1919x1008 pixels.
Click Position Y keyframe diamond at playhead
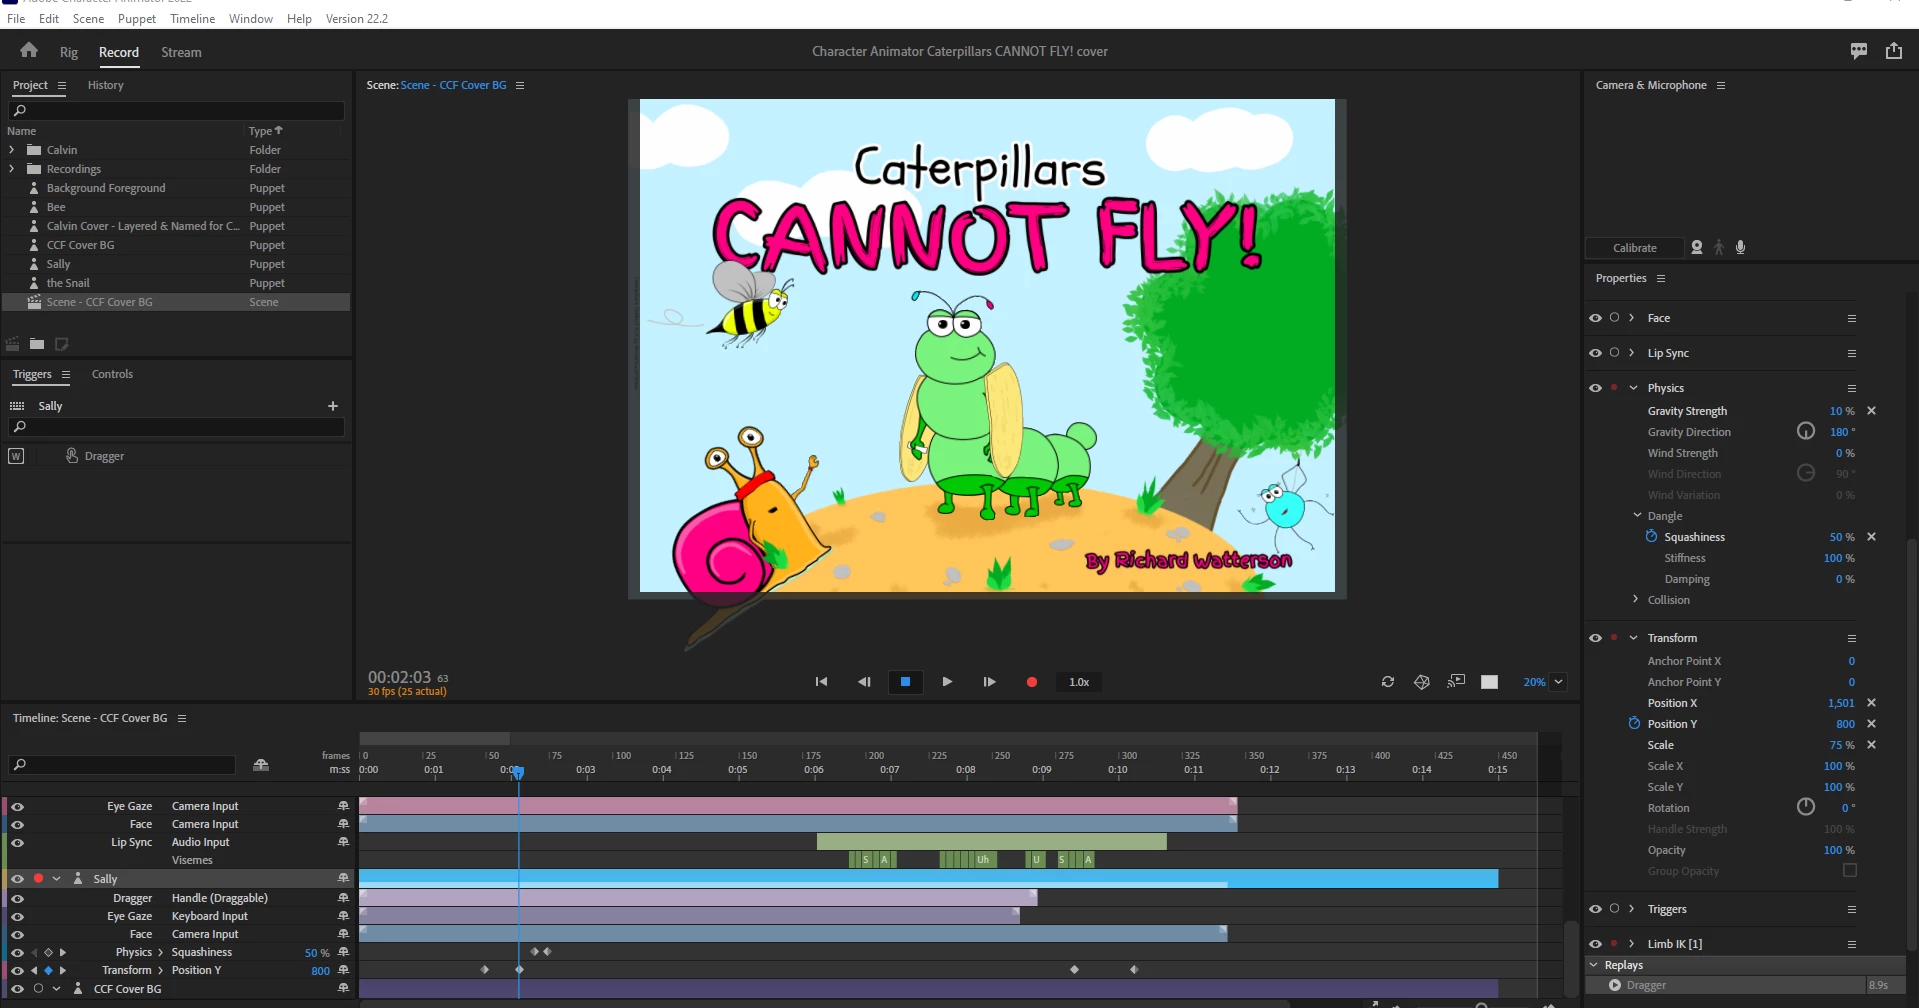tap(519, 970)
